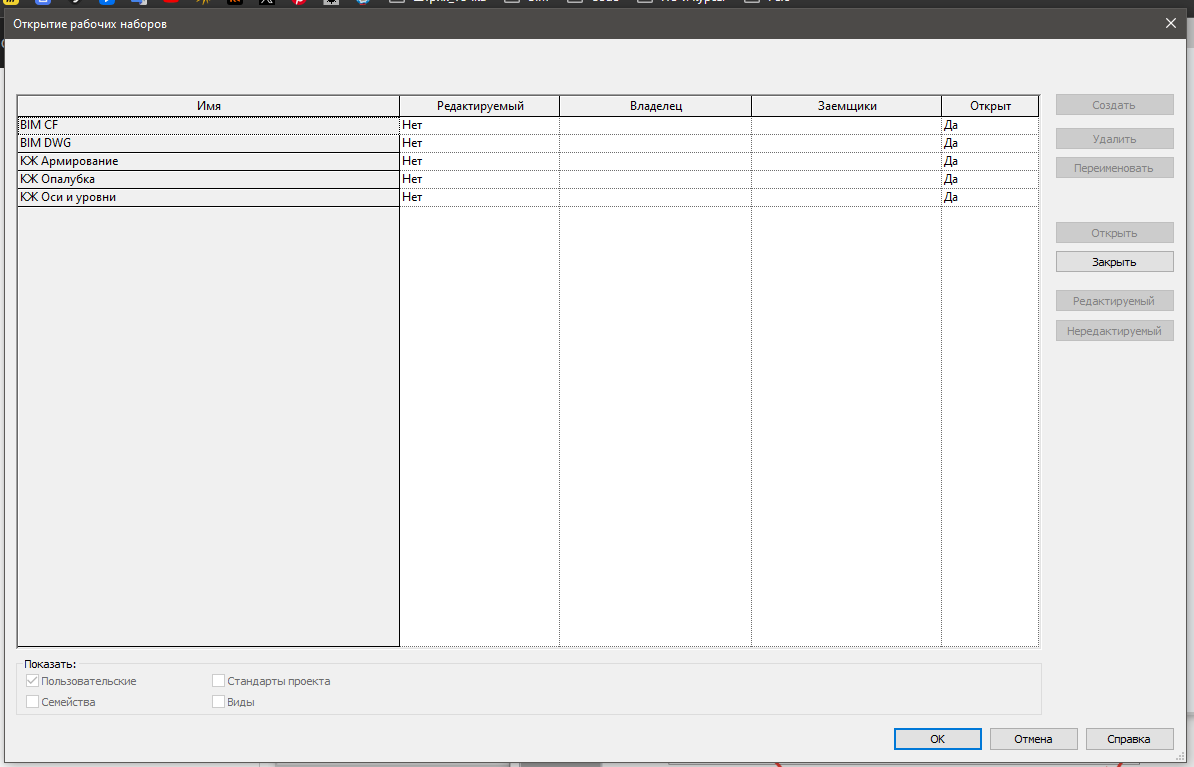Enable the Виды checkbox
Screen dimensions: 1194x767
coord(219,702)
